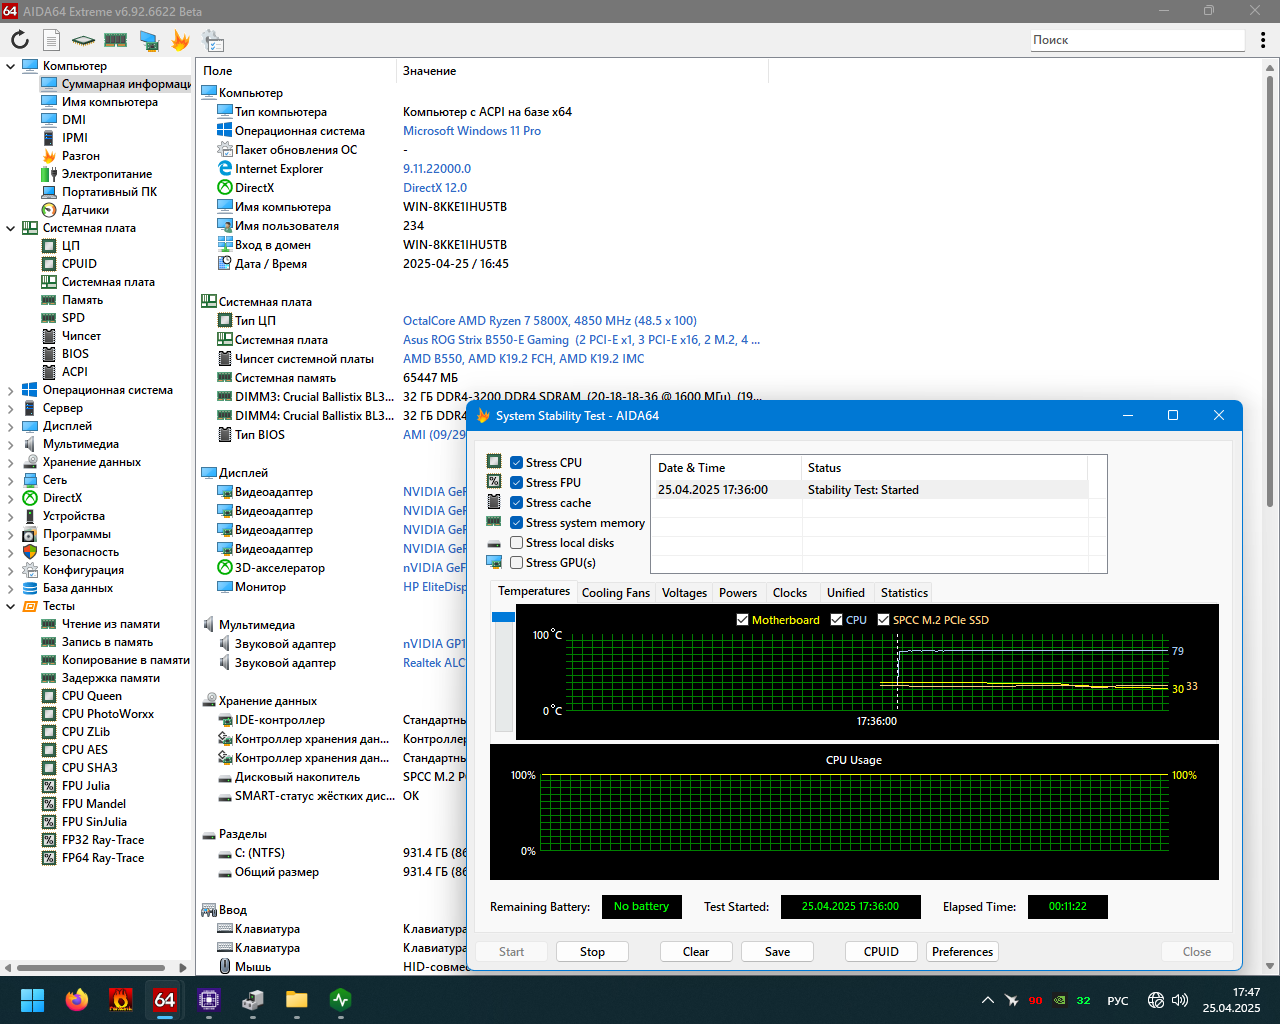Collapse the Компьютер root node in the tree
The width and height of the screenshot is (1280, 1024).
[x=11, y=66]
